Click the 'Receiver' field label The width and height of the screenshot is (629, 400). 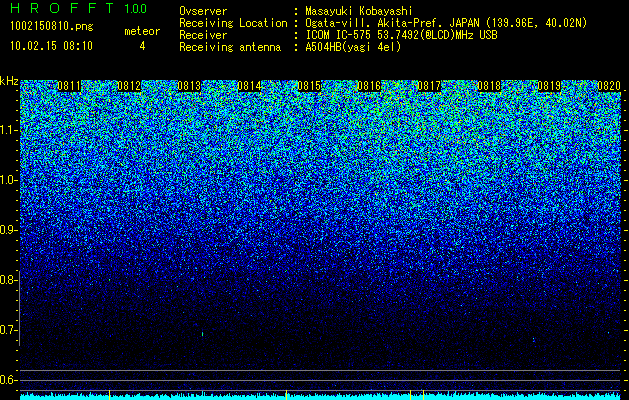tap(203, 35)
